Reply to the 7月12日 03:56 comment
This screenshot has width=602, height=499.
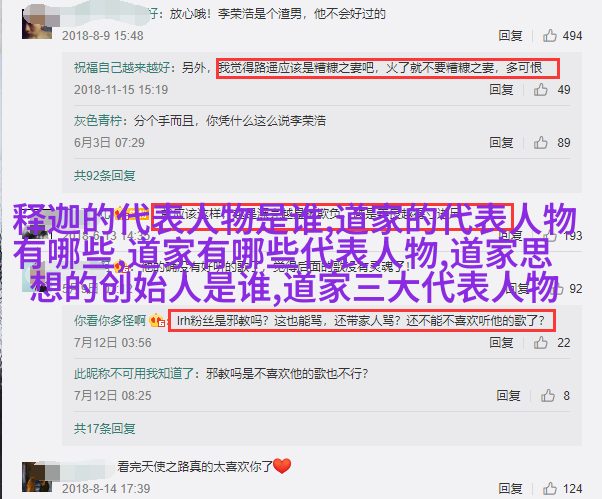tap(501, 342)
